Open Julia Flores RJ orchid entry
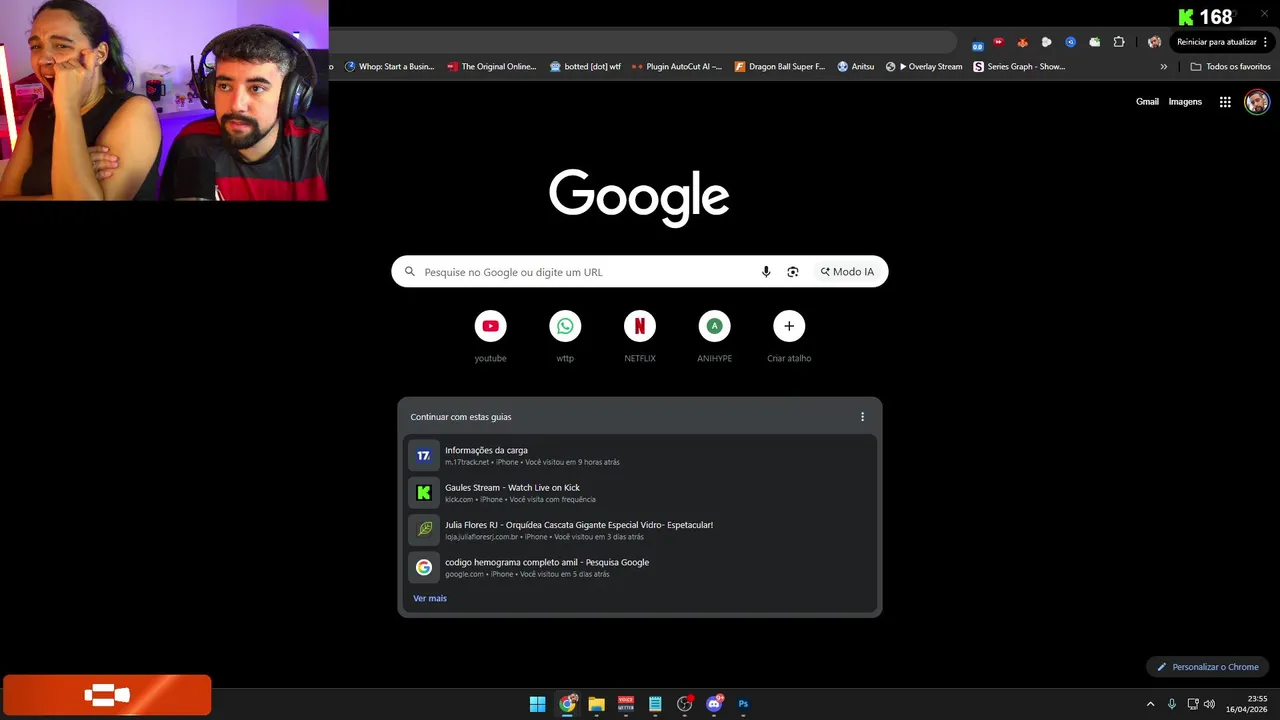Image resolution: width=1280 pixels, height=720 pixels. (640, 530)
